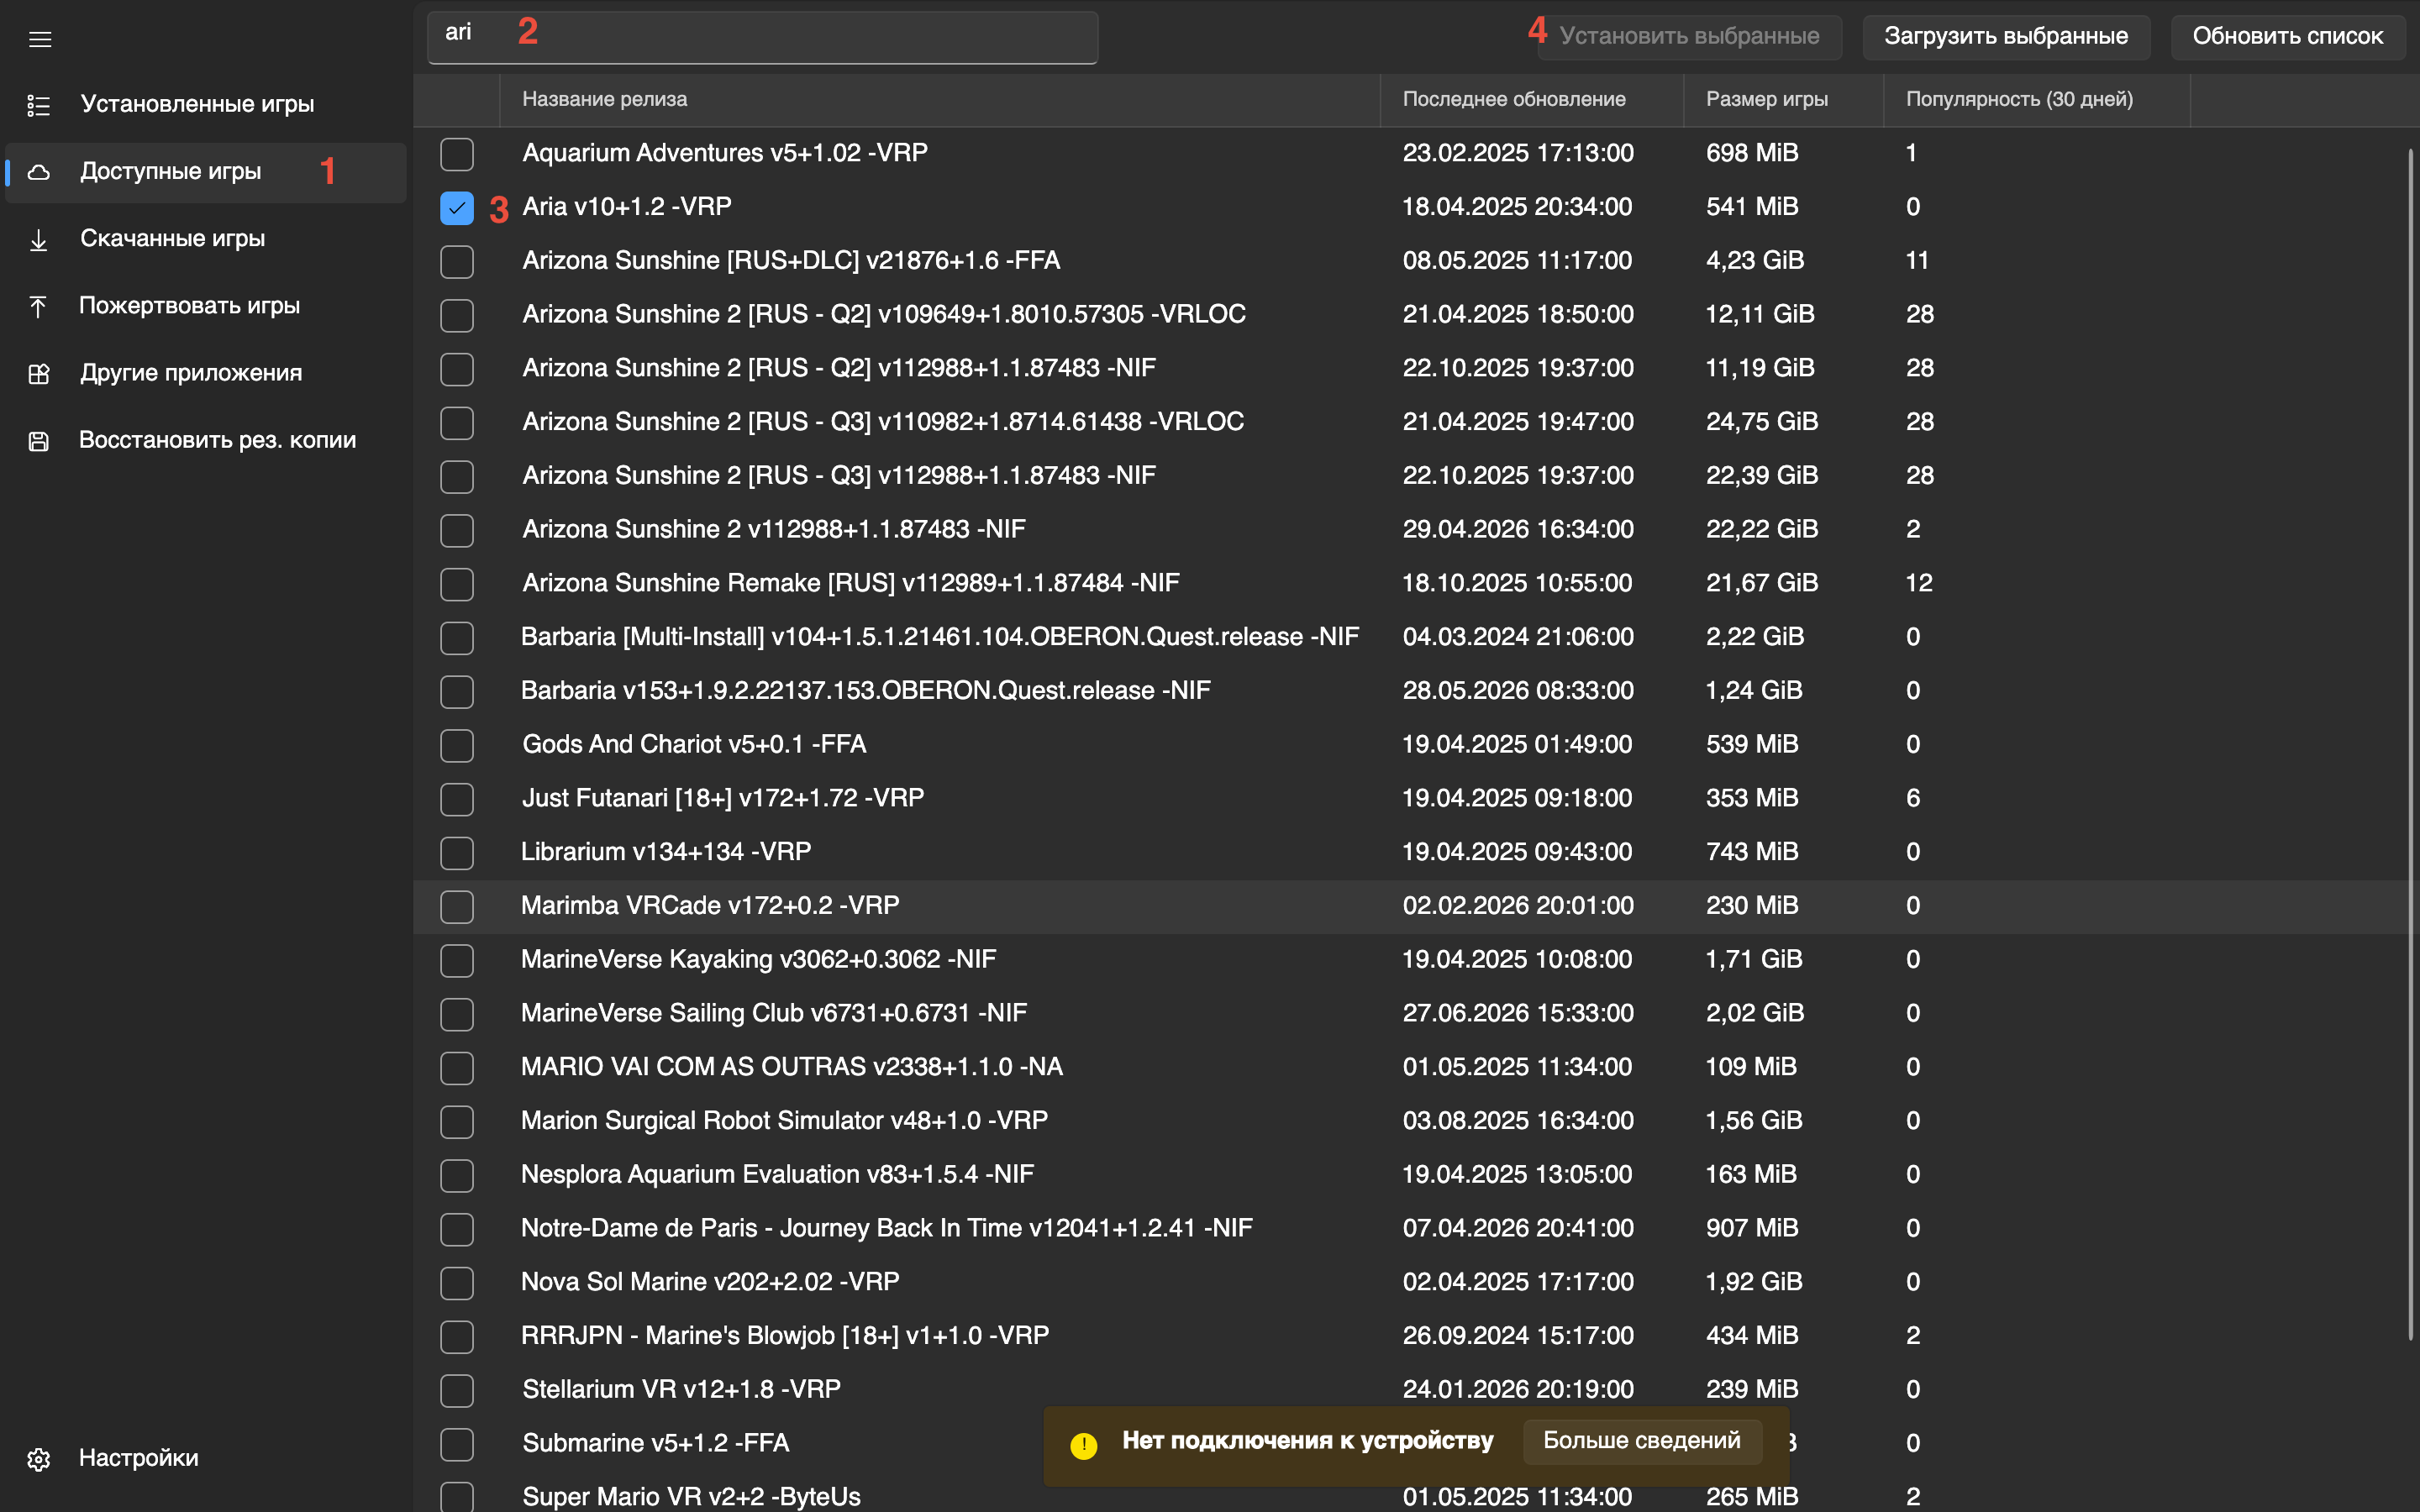This screenshot has height=1512, width=2420.
Task: Click date '18.10.2025 10:55:00' cell
Action: [x=1517, y=583]
